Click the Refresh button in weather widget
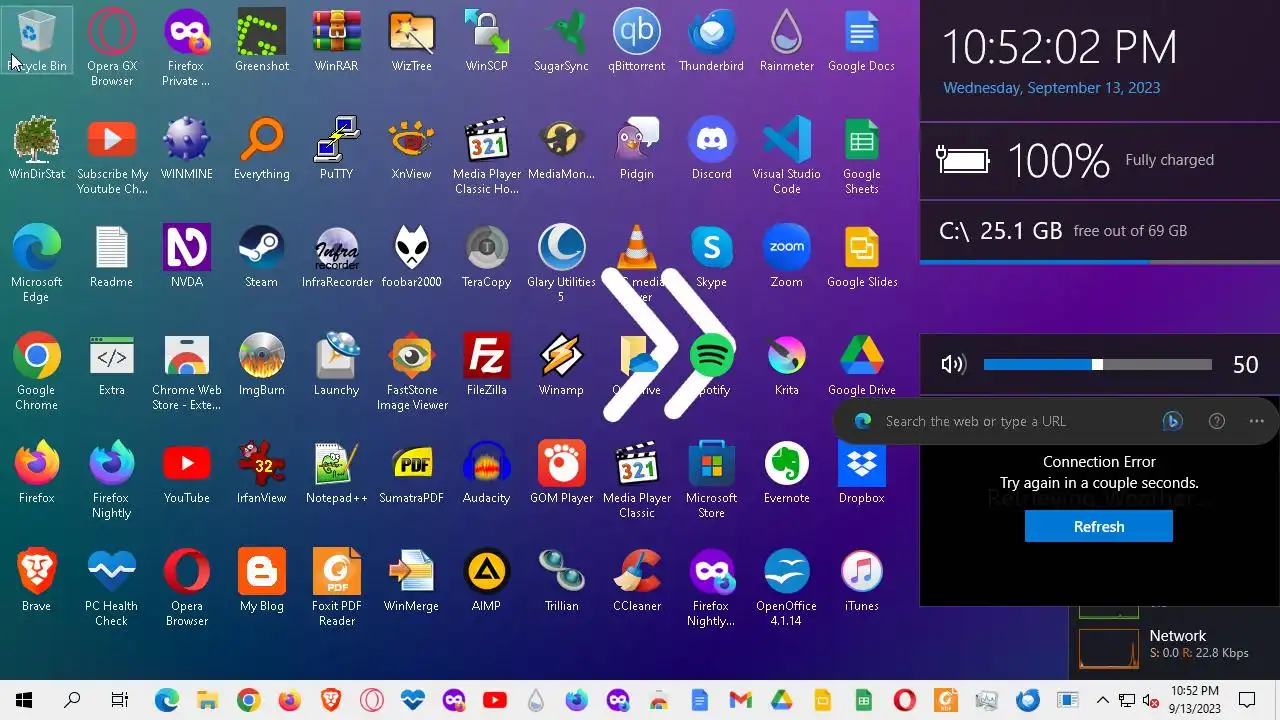Image resolution: width=1280 pixels, height=720 pixels. click(1099, 526)
